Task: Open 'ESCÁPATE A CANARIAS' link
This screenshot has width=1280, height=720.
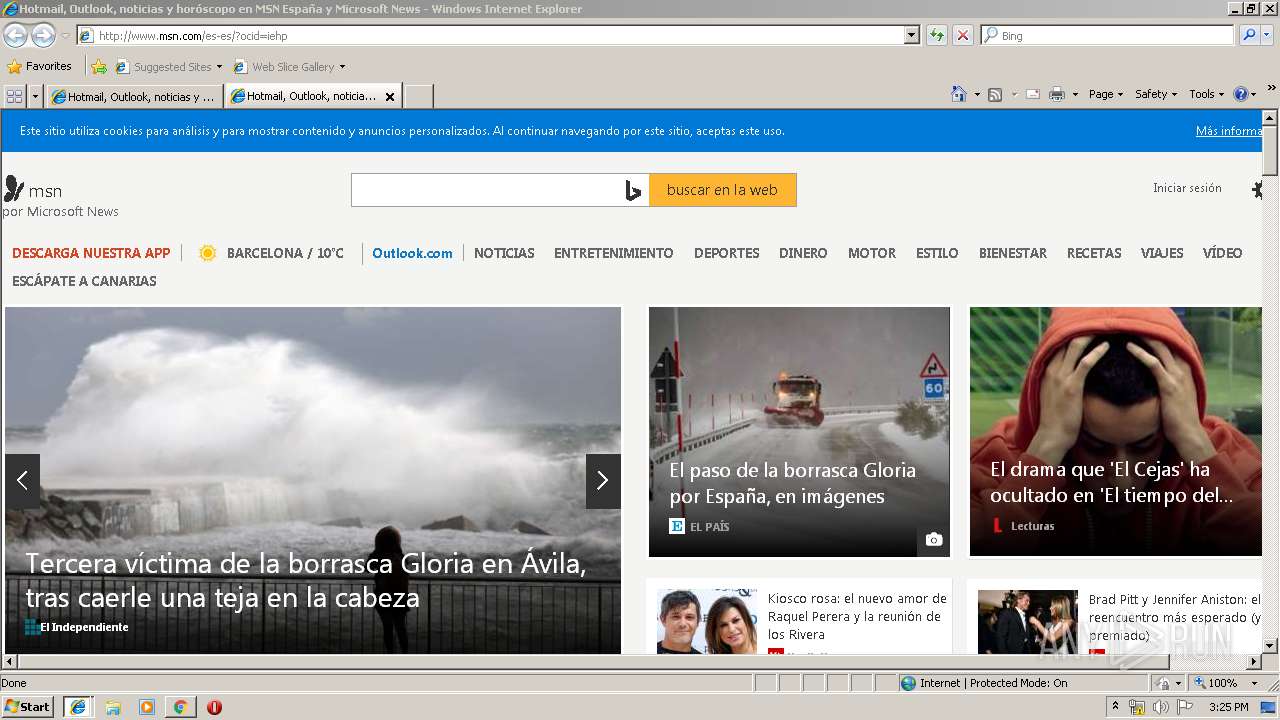Action: (x=84, y=281)
